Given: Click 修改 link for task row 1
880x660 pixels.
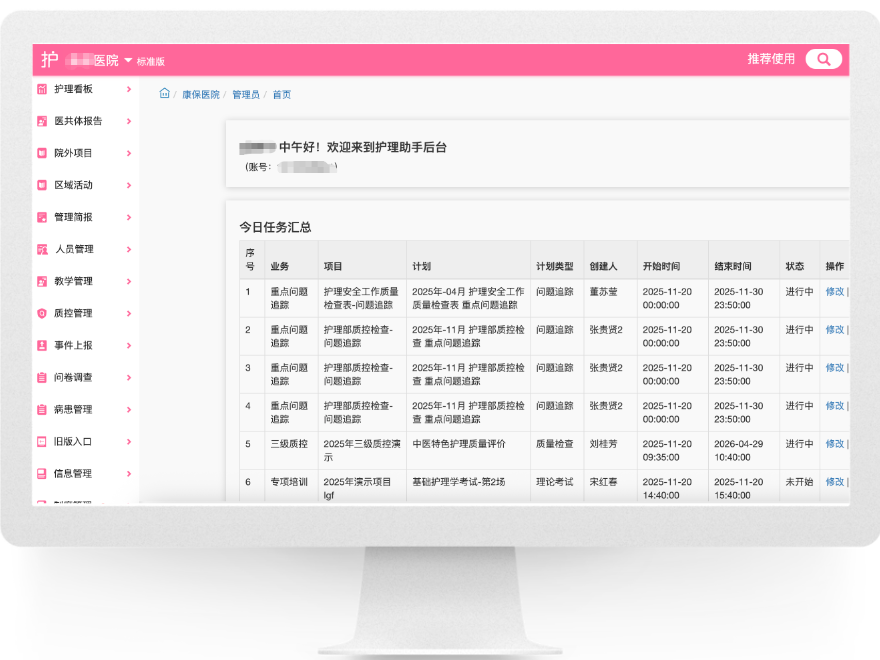Looking at the screenshot, I should [x=834, y=292].
